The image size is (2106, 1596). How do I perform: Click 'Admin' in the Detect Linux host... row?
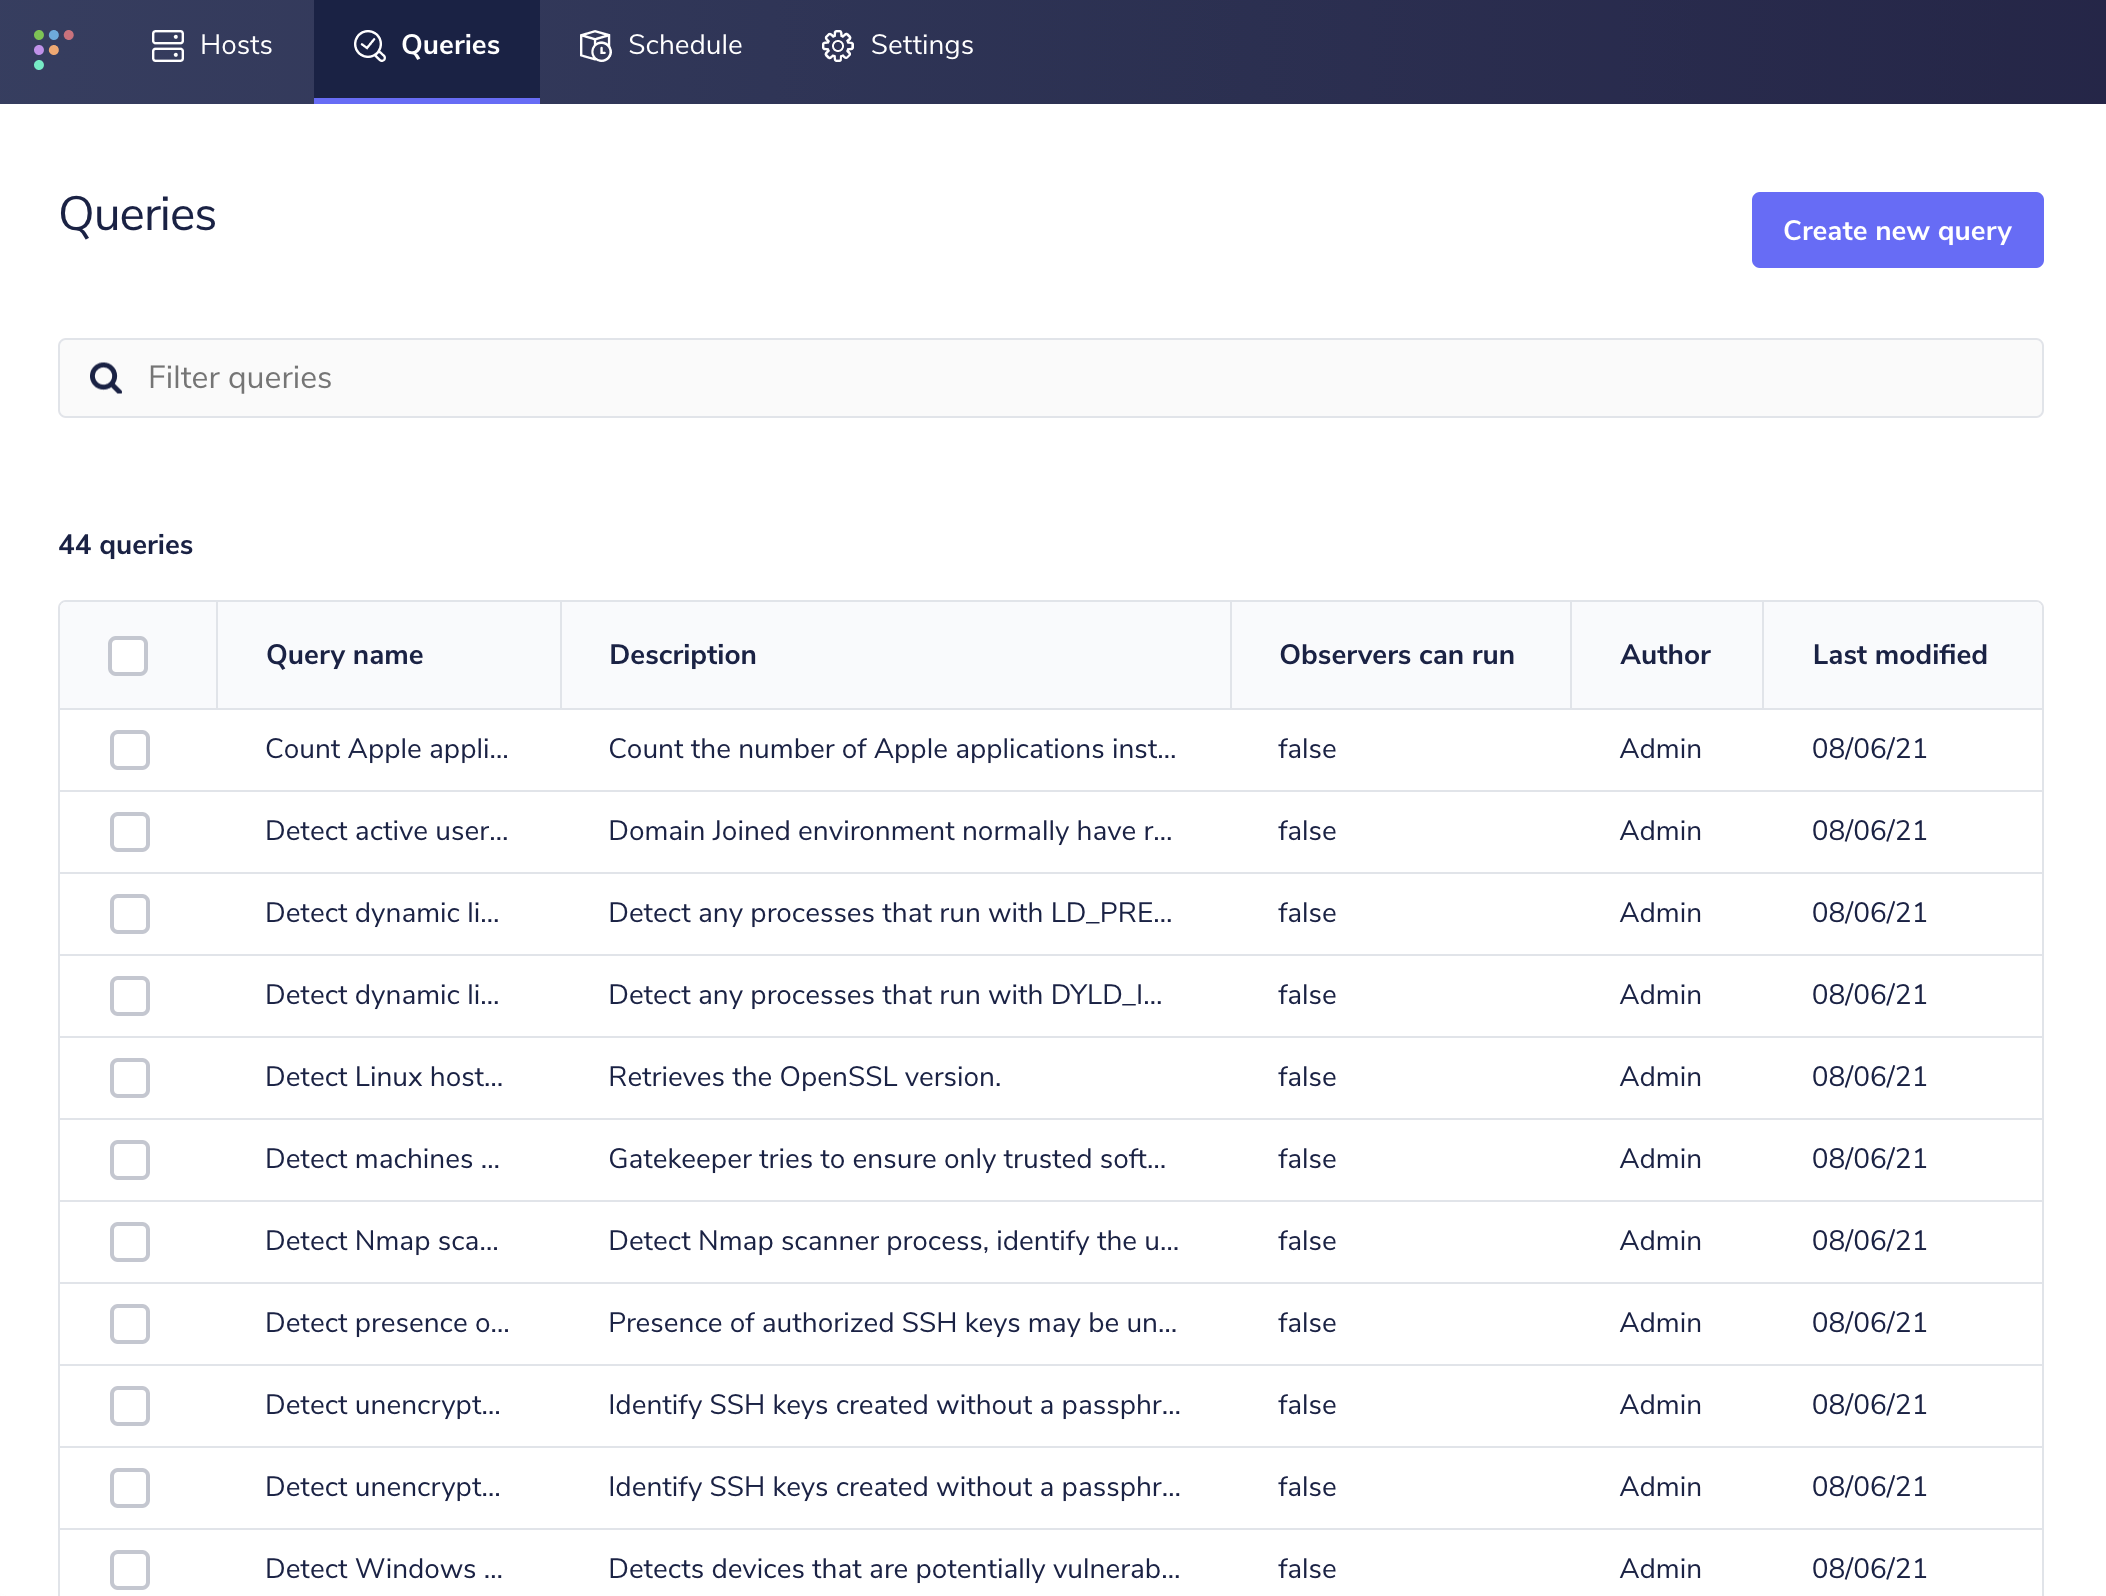pos(1660,1077)
